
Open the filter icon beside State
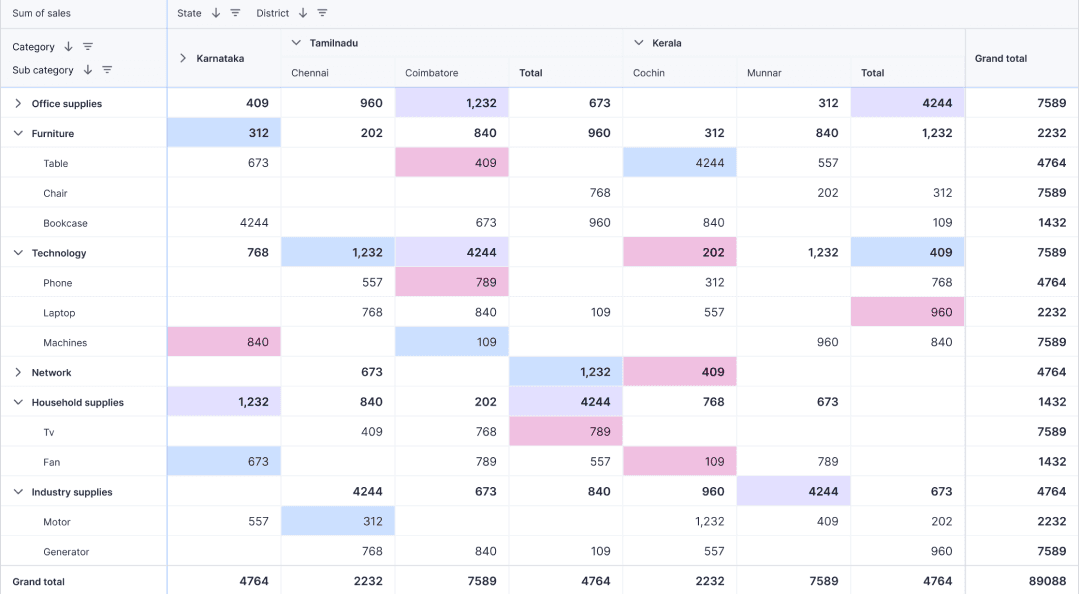tap(235, 13)
